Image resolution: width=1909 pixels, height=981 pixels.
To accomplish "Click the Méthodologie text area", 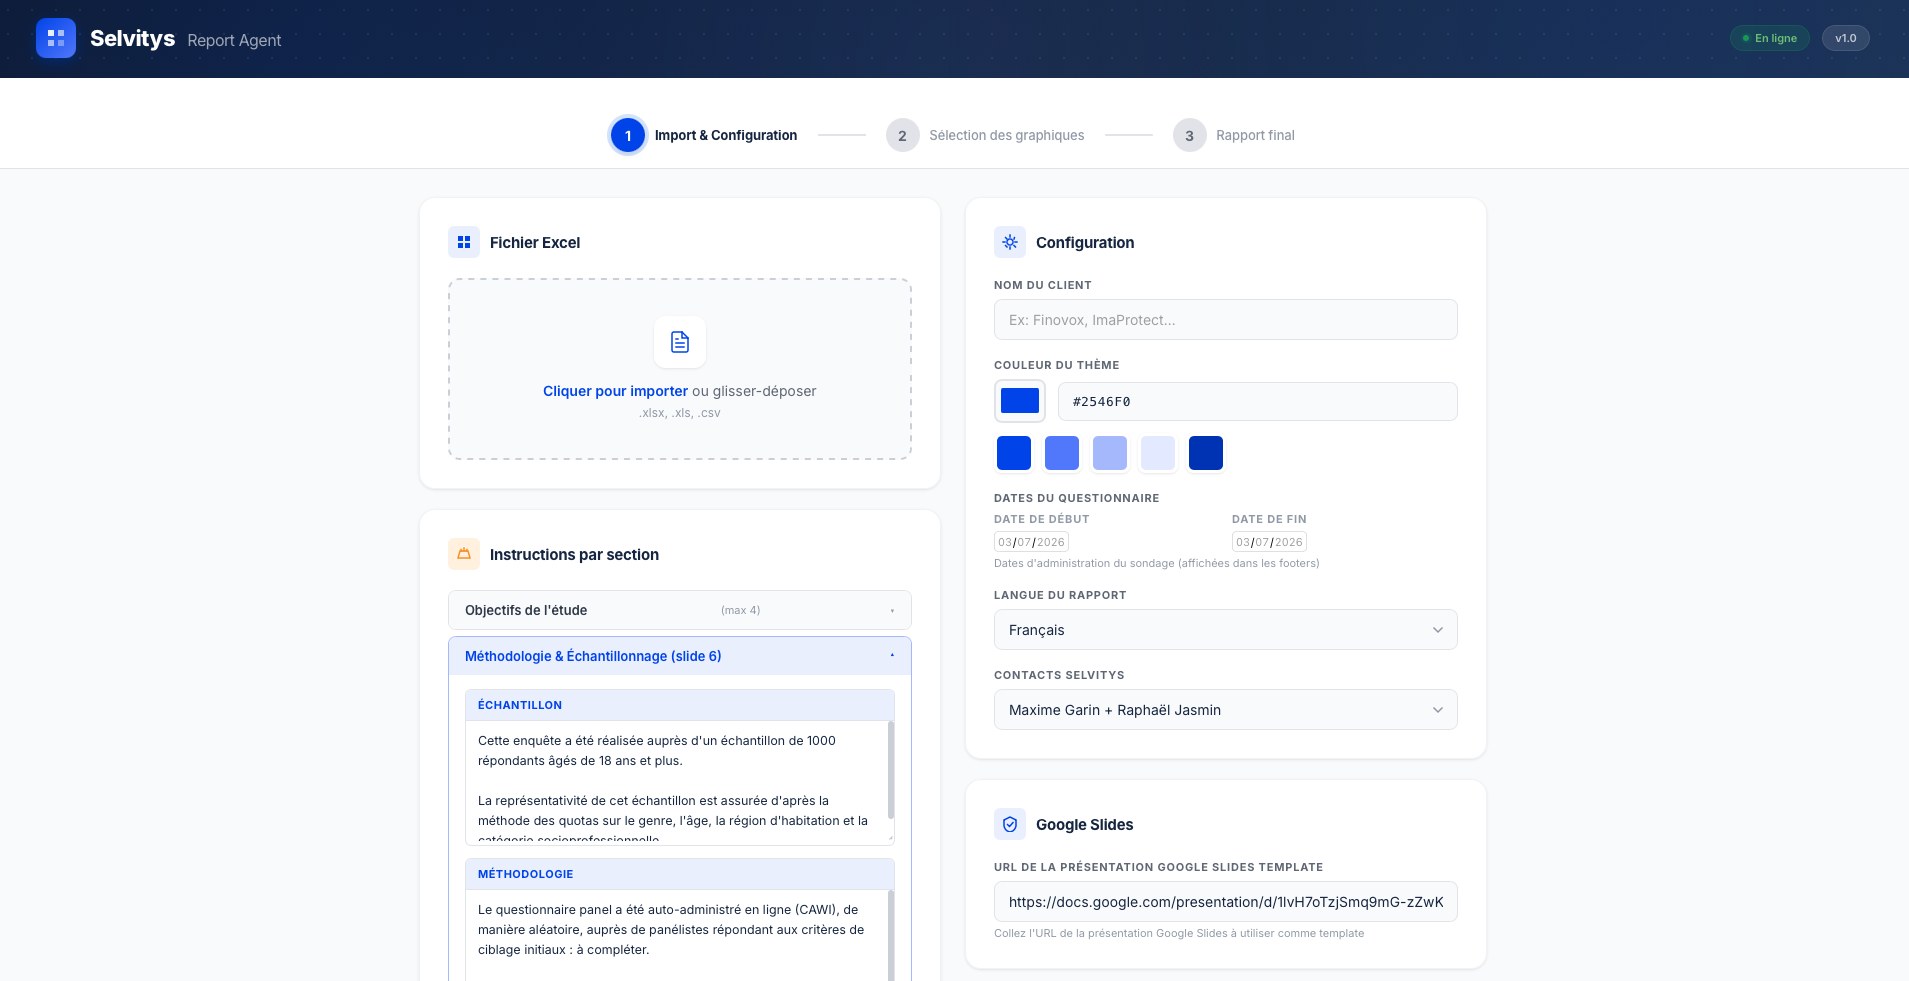I will coord(676,935).
